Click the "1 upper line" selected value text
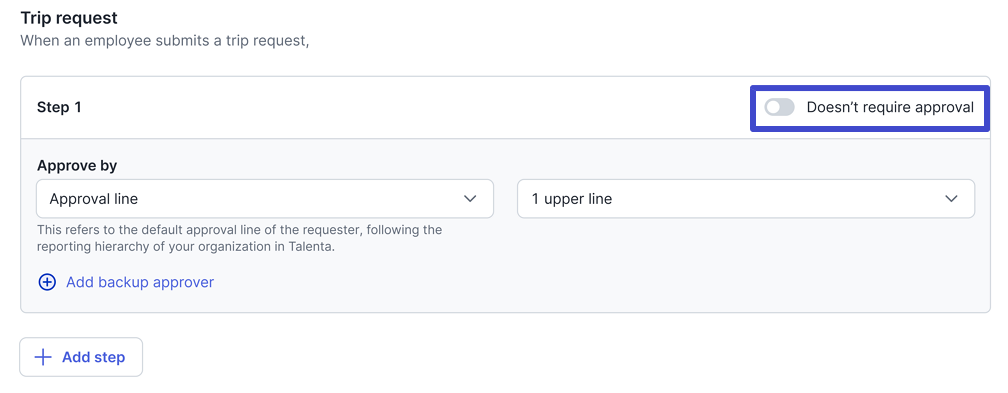This screenshot has height=393, width=1008. click(572, 199)
